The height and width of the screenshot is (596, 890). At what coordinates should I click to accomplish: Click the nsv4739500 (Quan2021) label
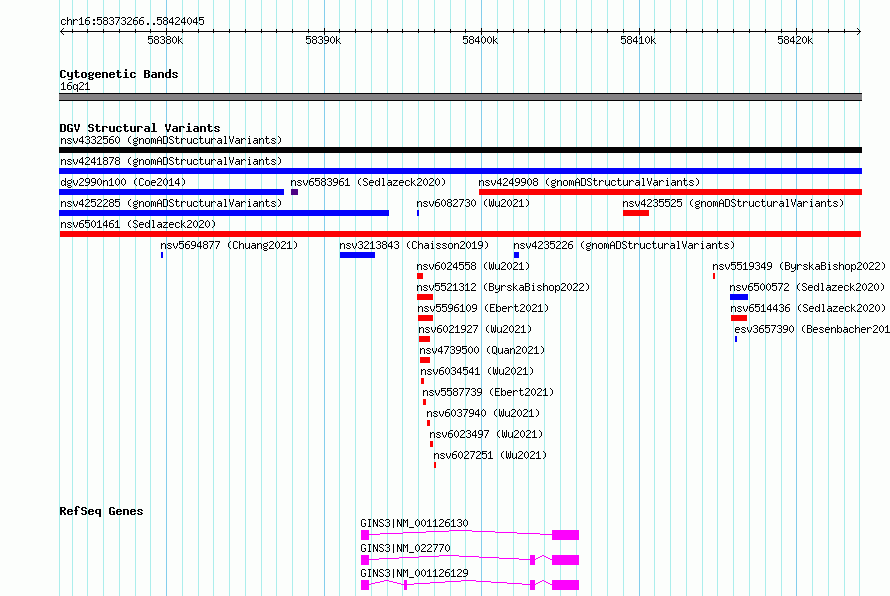coord(482,350)
